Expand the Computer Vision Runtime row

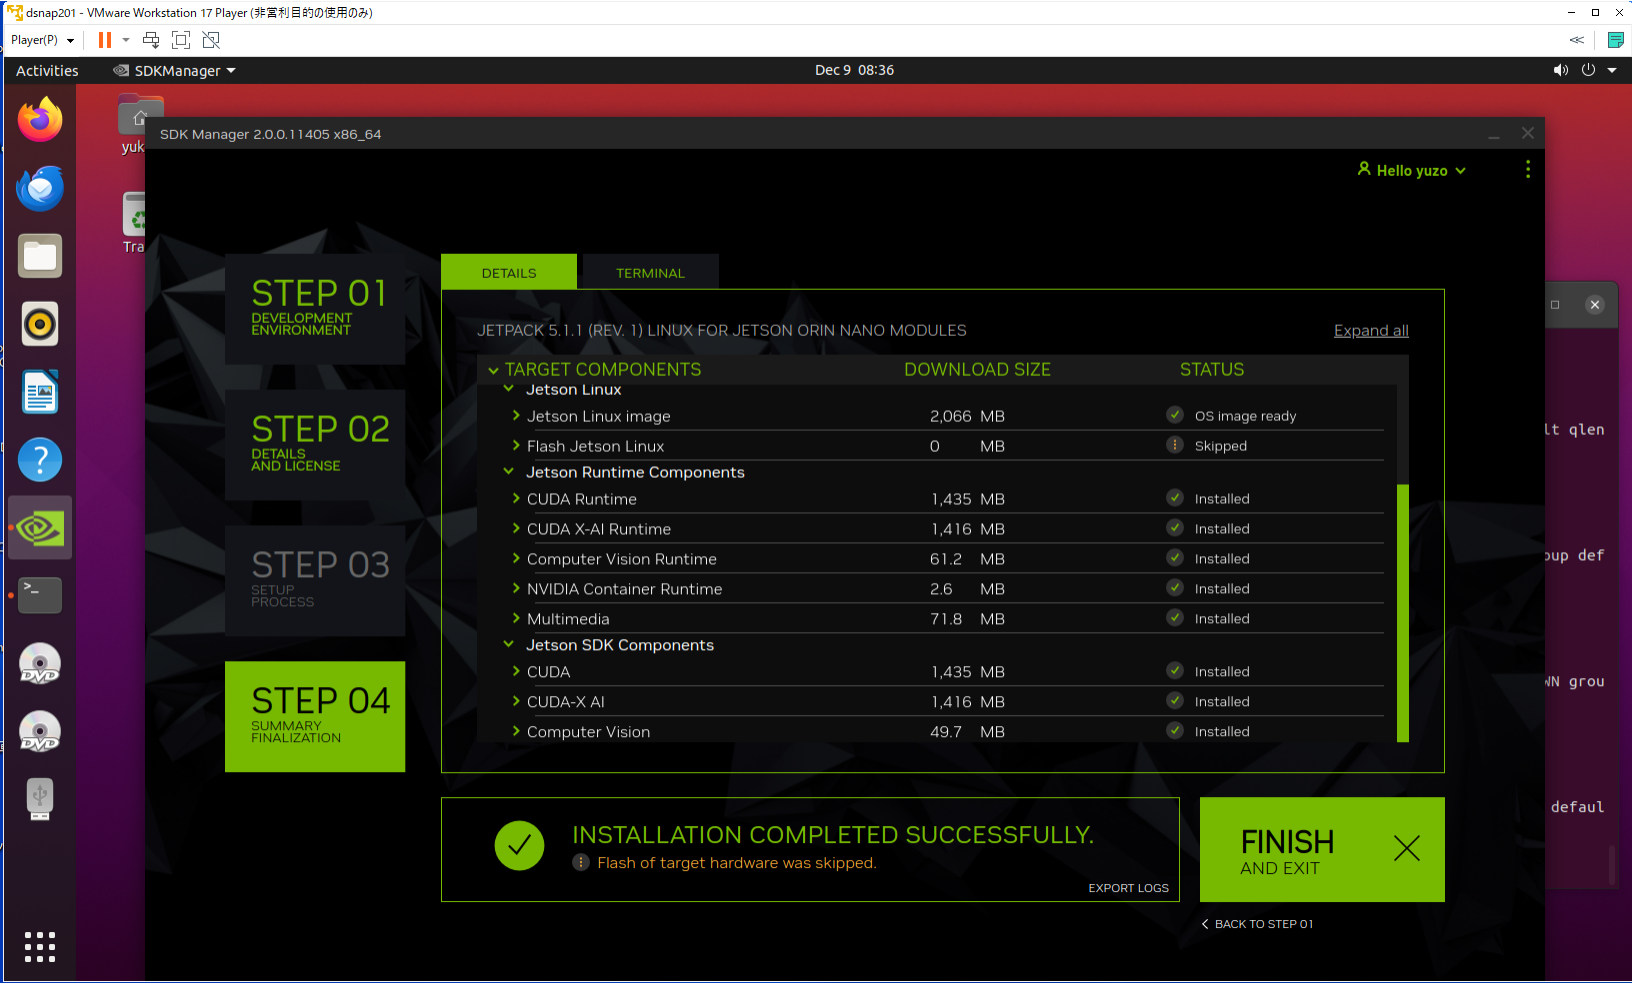[x=516, y=558]
